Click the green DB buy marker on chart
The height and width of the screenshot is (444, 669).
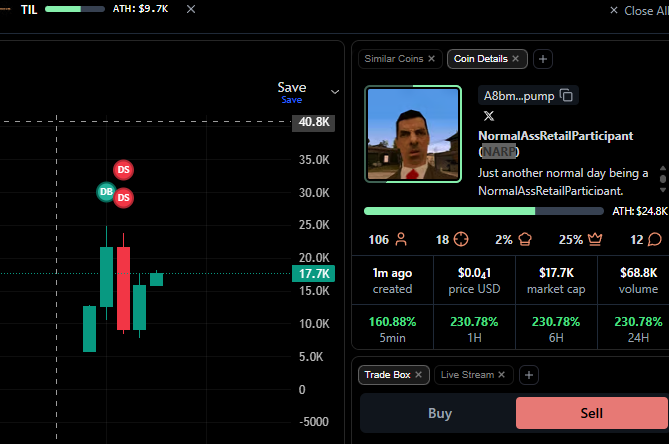pos(106,192)
